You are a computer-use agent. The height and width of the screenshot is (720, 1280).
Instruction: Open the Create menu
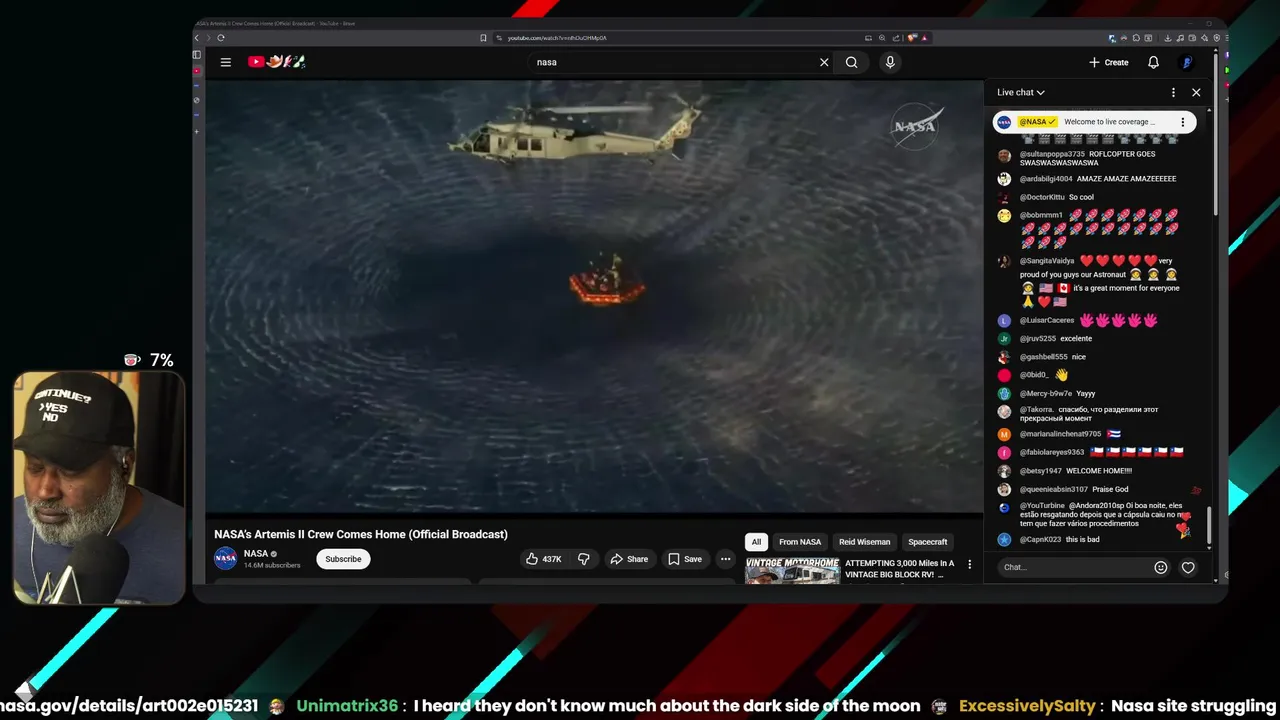click(x=1109, y=62)
